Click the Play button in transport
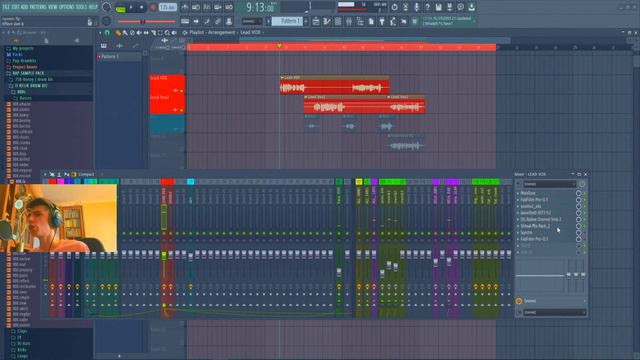This screenshot has width=640, height=360. click(131, 7)
